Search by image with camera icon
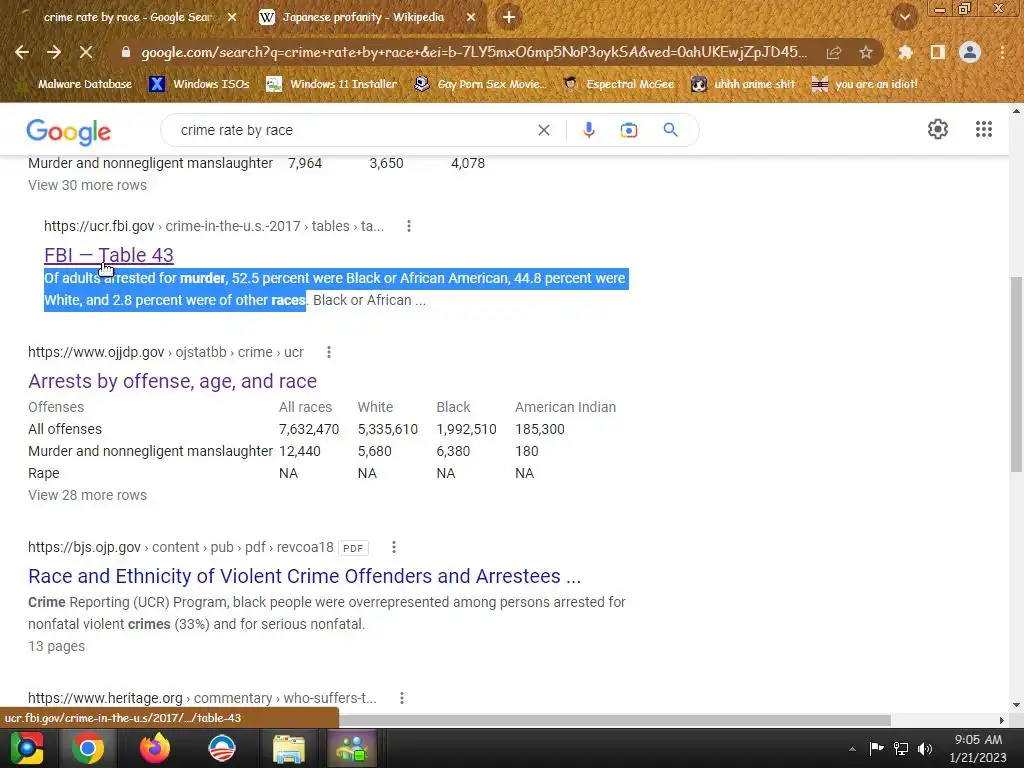This screenshot has width=1024, height=768. tap(628, 130)
